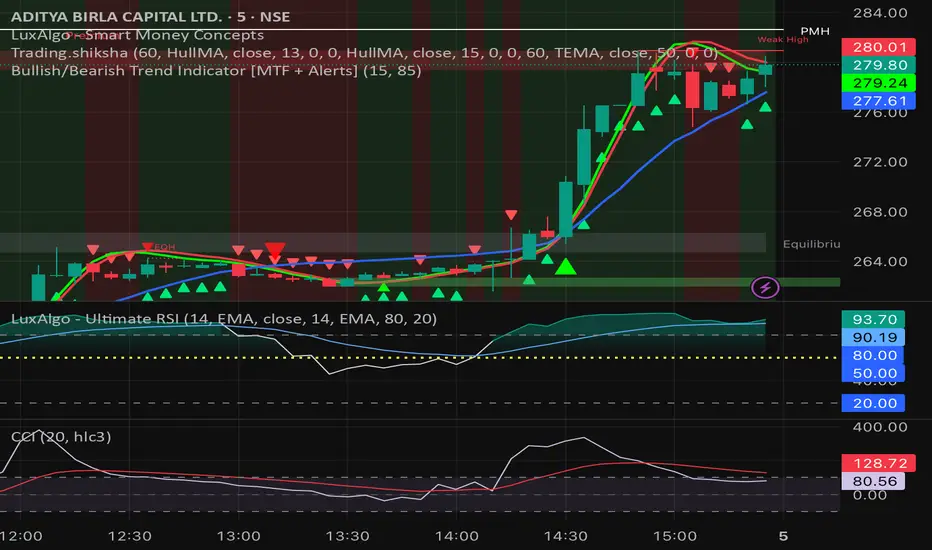Select the Trading.shiksha indicator legend

(364, 53)
